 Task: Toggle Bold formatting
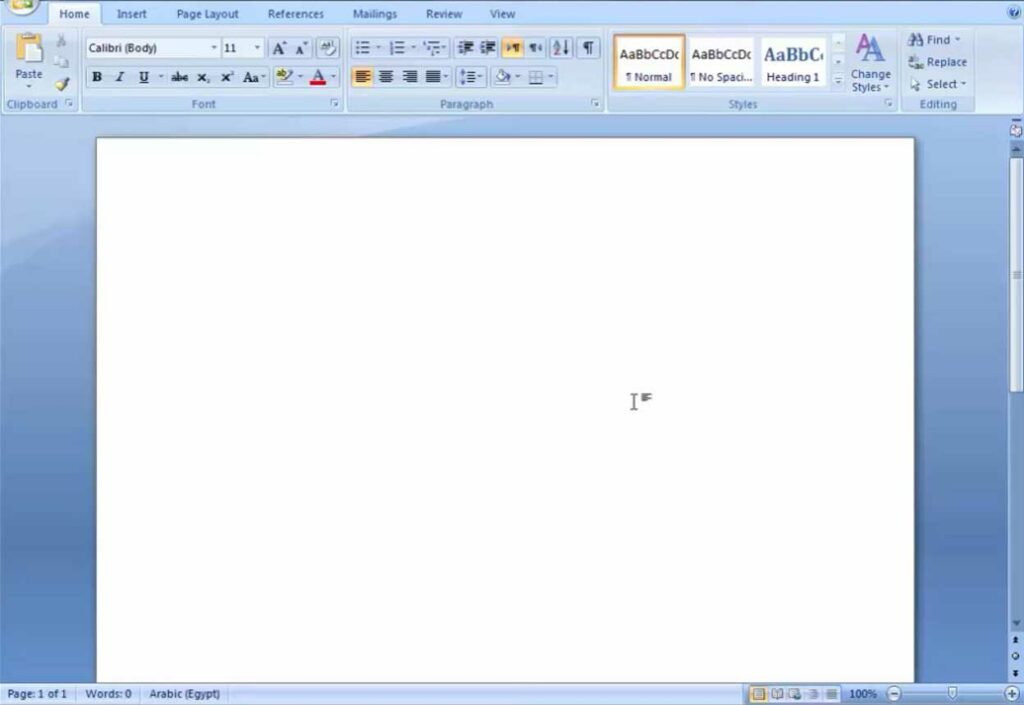(97, 77)
